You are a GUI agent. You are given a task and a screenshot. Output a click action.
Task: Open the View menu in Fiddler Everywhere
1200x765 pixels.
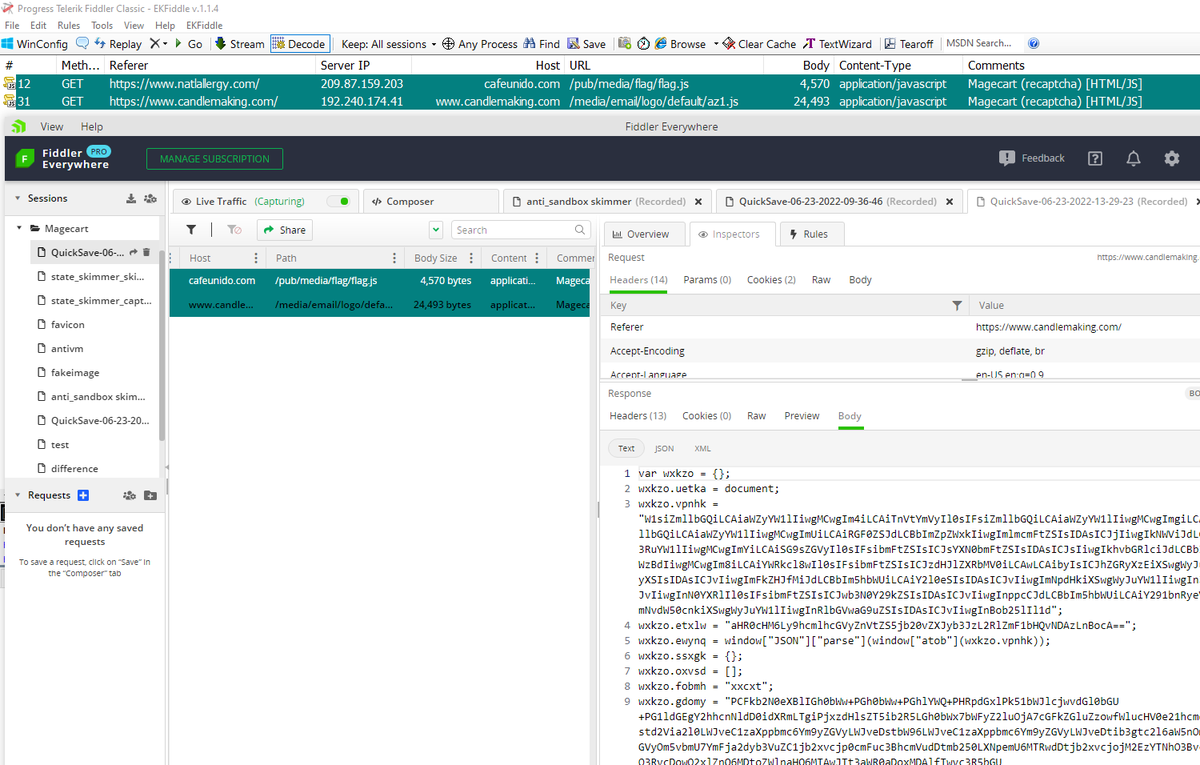point(52,127)
